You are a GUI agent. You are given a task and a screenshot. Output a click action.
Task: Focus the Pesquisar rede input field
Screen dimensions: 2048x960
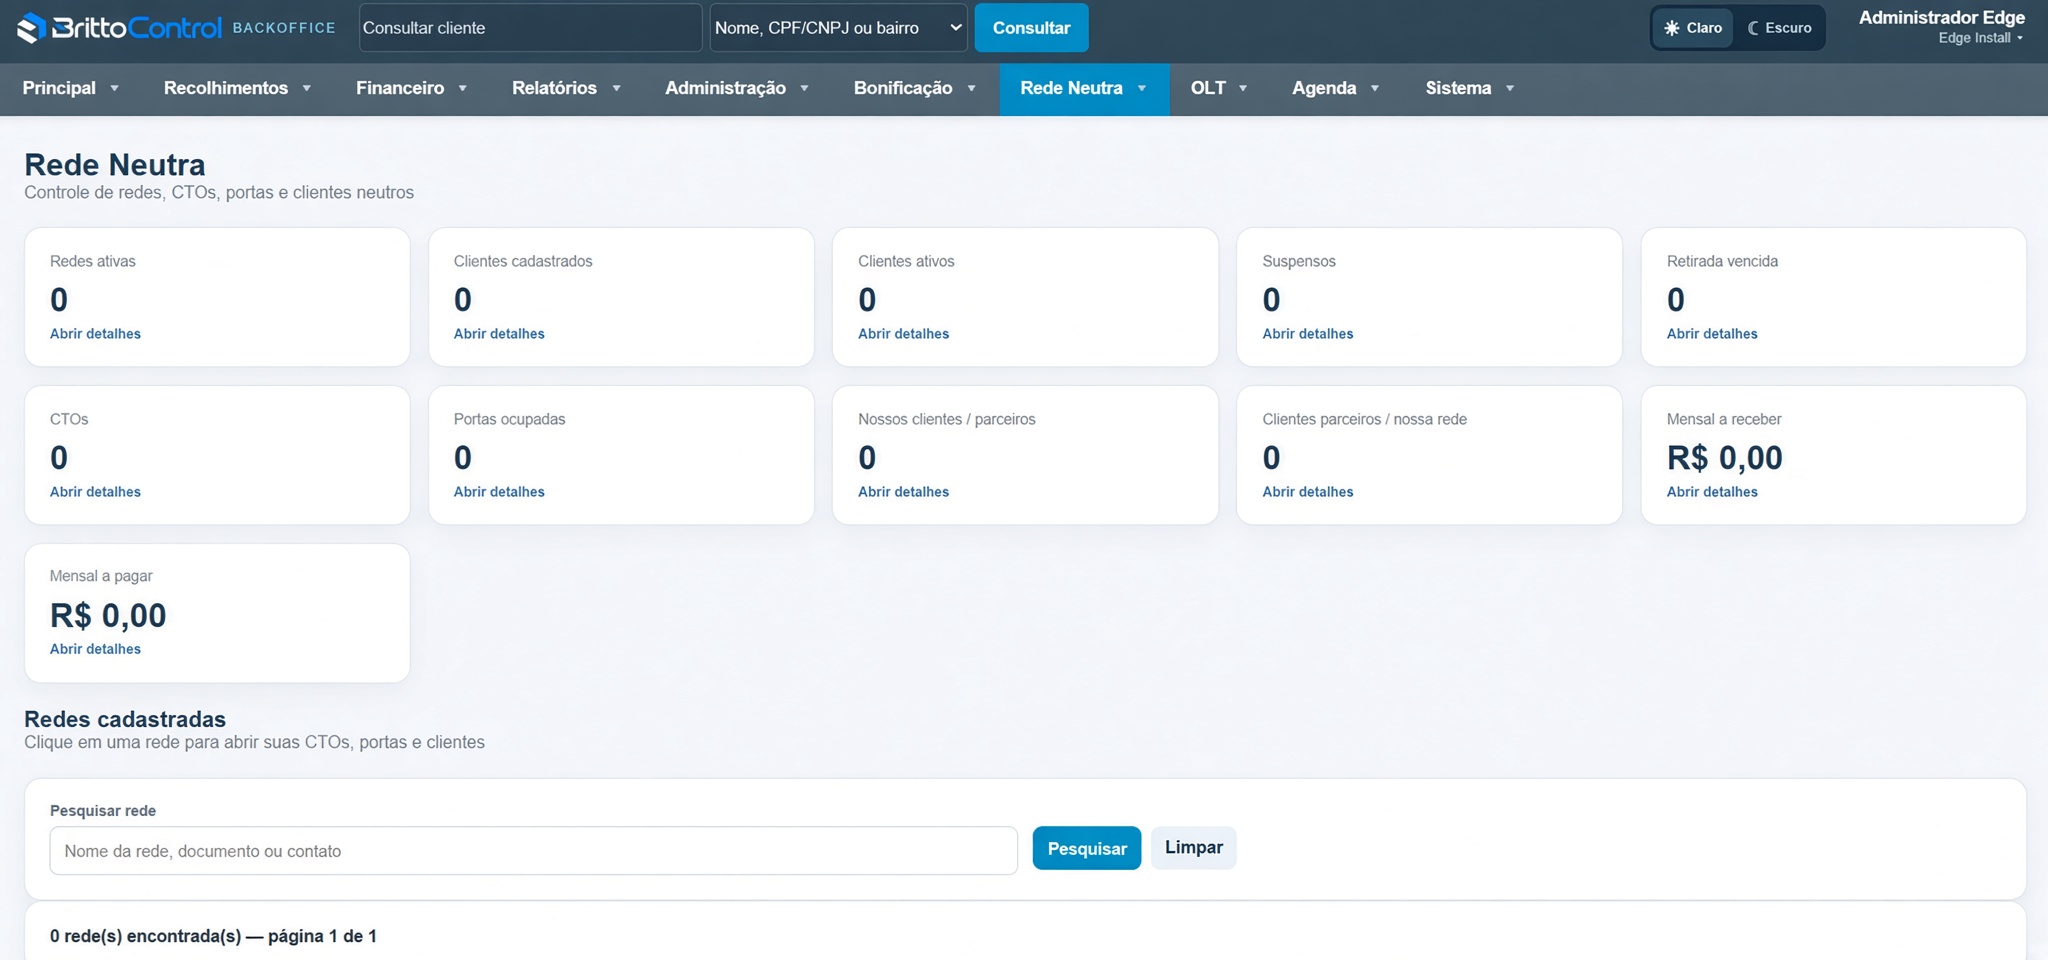coord(533,851)
